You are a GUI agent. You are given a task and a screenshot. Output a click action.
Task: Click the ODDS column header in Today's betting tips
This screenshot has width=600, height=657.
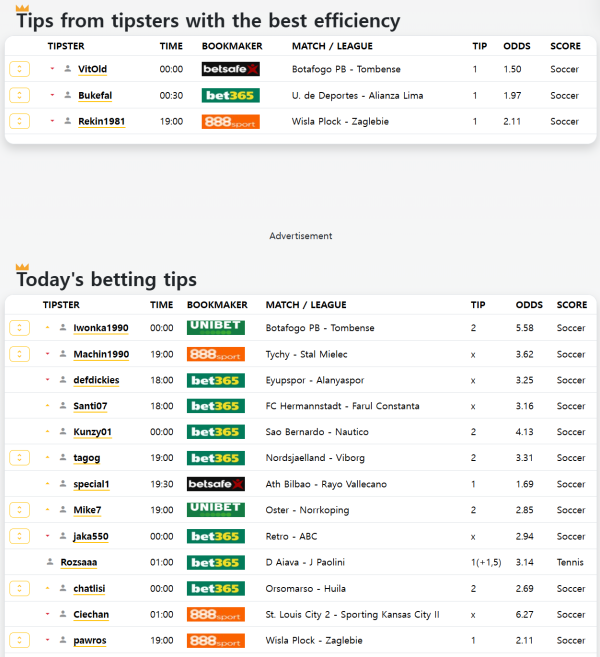(x=529, y=305)
